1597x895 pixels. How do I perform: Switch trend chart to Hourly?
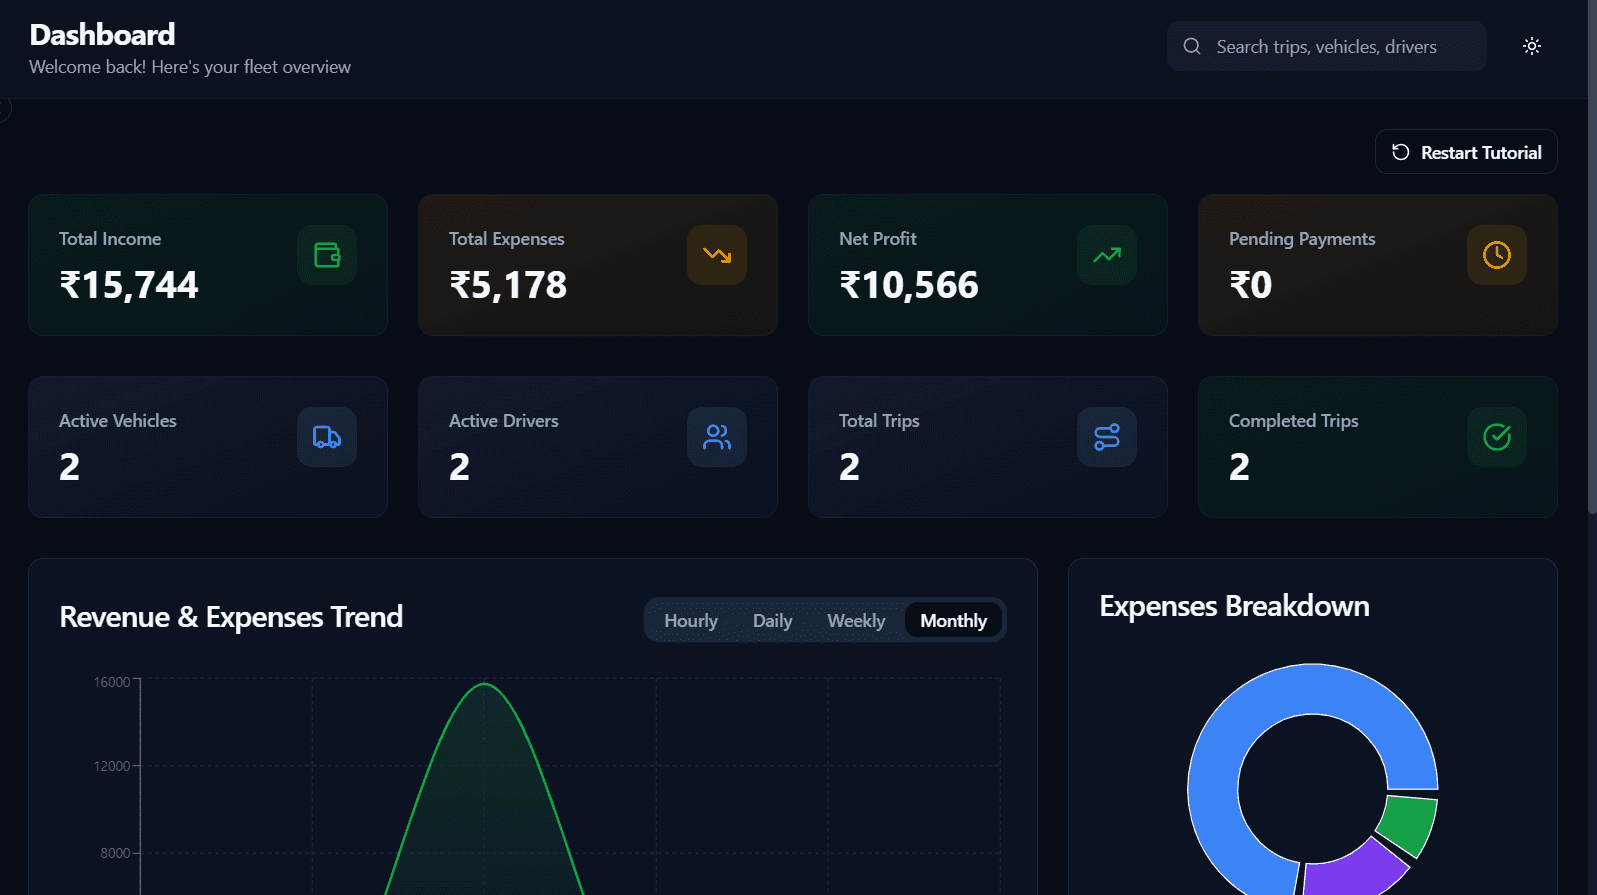691,620
